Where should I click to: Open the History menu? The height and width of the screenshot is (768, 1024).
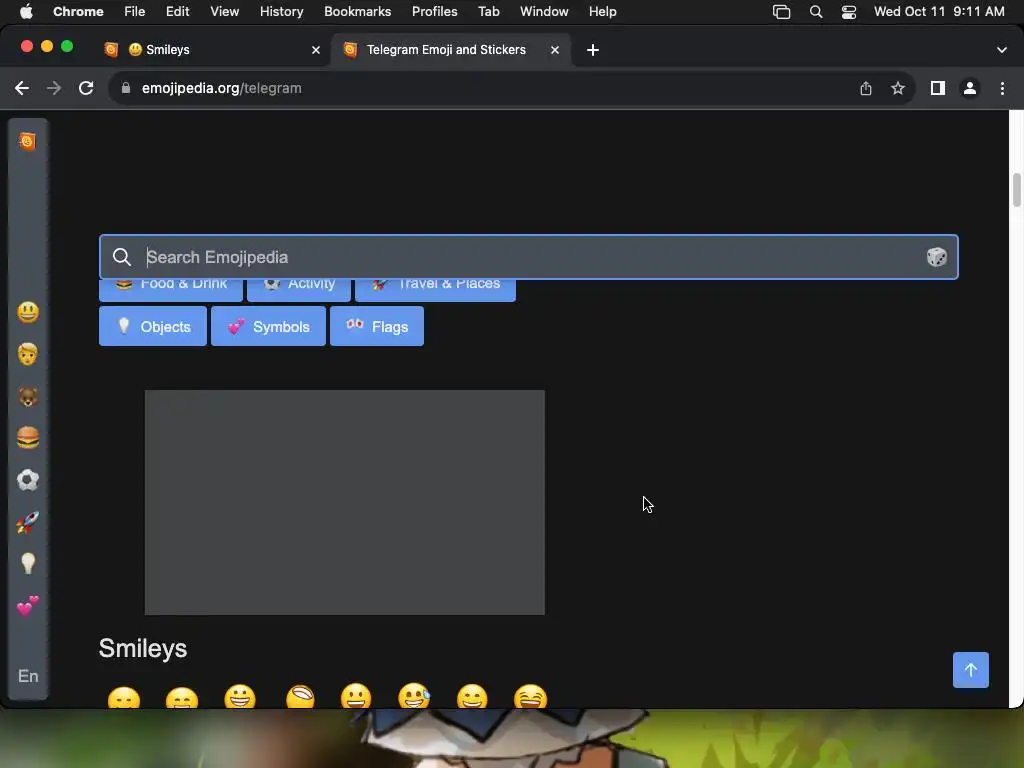[x=281, y=11]
